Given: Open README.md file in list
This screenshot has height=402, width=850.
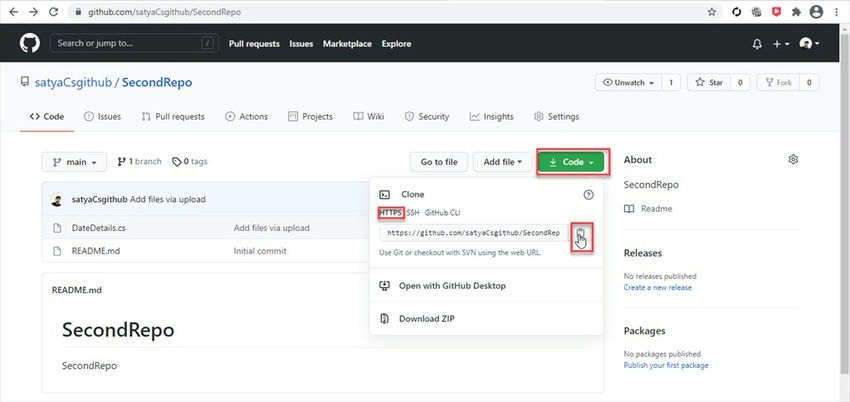Looking at the screenshot, I should tap(94, 251).
